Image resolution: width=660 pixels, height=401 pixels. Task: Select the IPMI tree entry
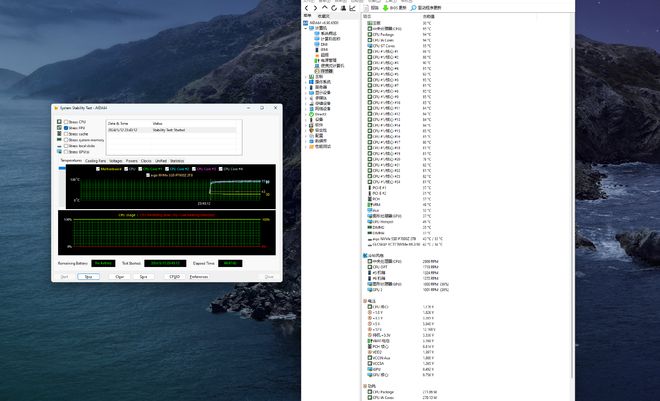pos(321,50)
